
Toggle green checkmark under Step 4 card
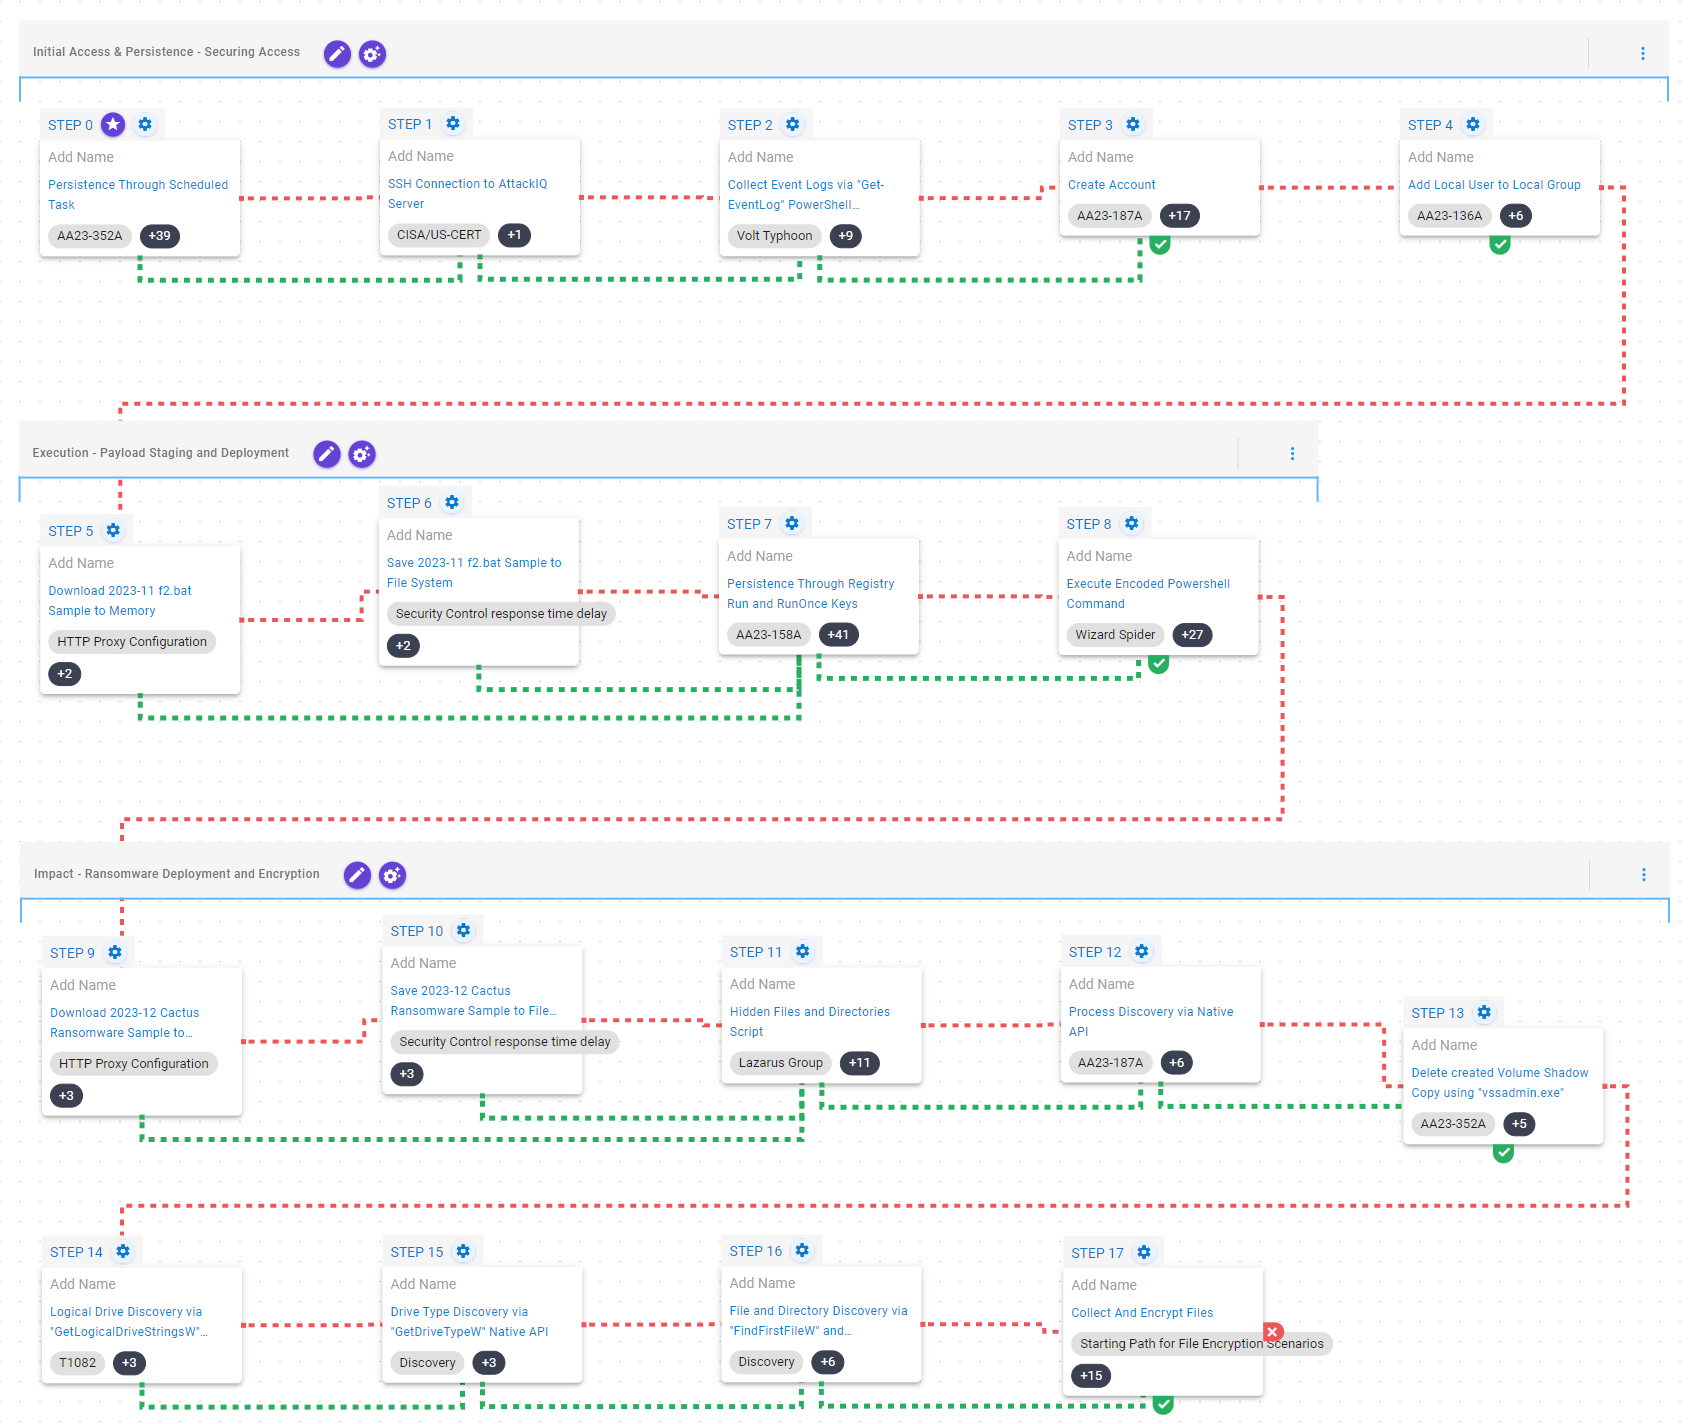(1500, 244)
